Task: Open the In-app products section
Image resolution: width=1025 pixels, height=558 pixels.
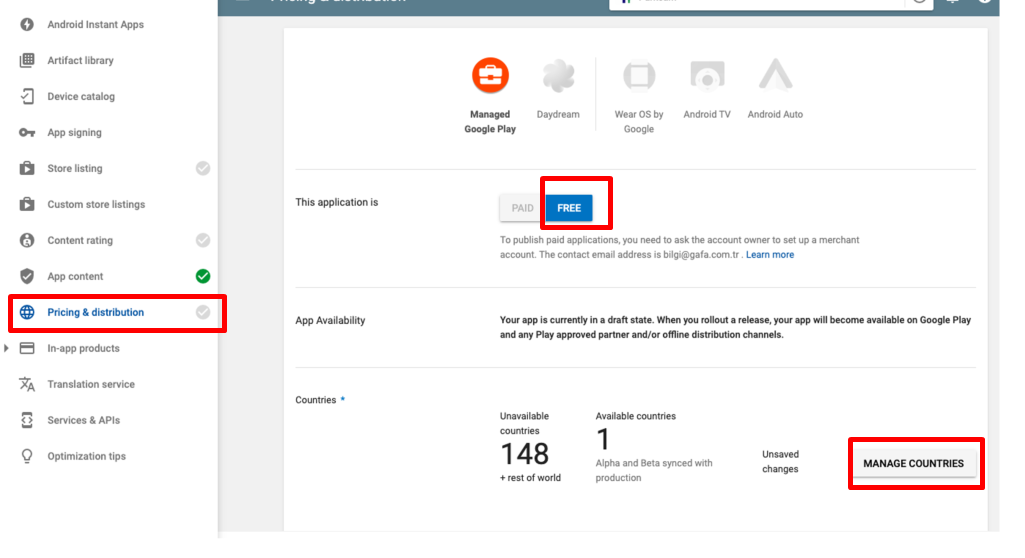Action: (84, 348)
